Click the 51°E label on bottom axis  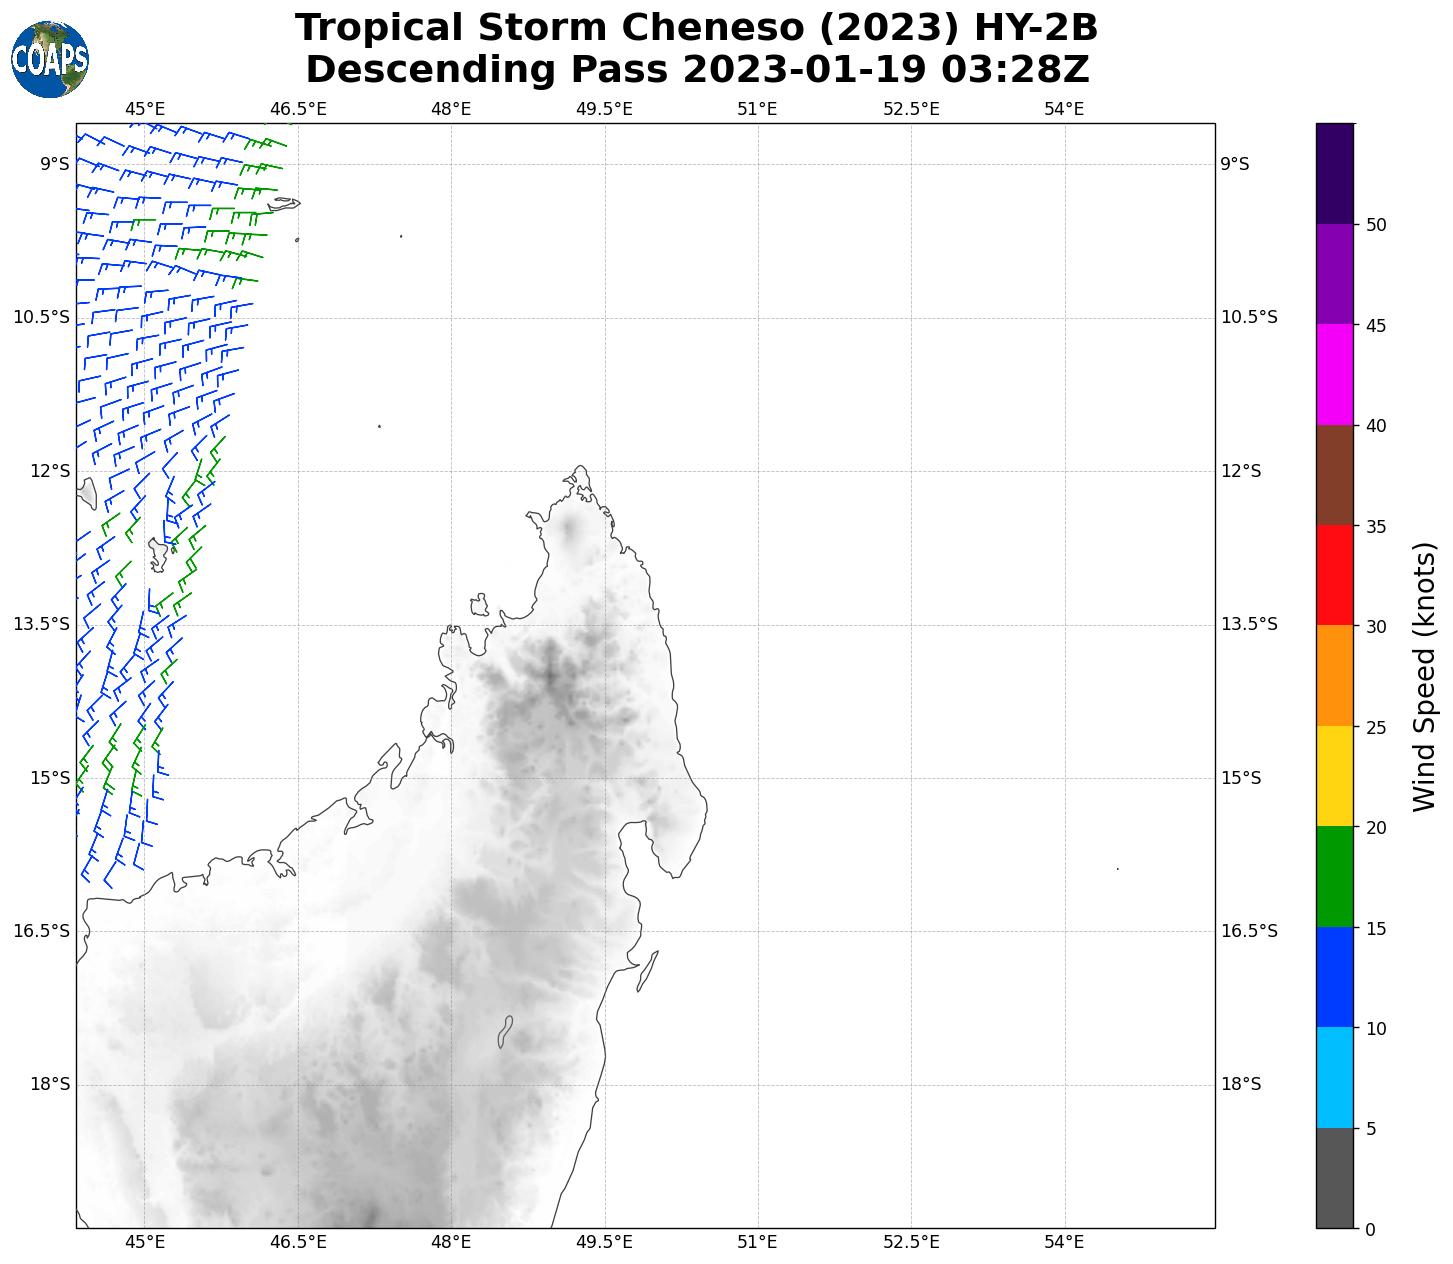tap(757, 1242)
